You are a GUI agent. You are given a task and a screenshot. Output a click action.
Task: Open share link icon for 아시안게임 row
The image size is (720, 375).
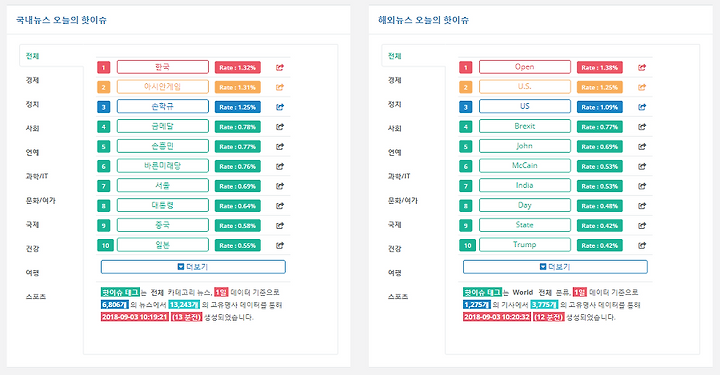pos(280,87)
